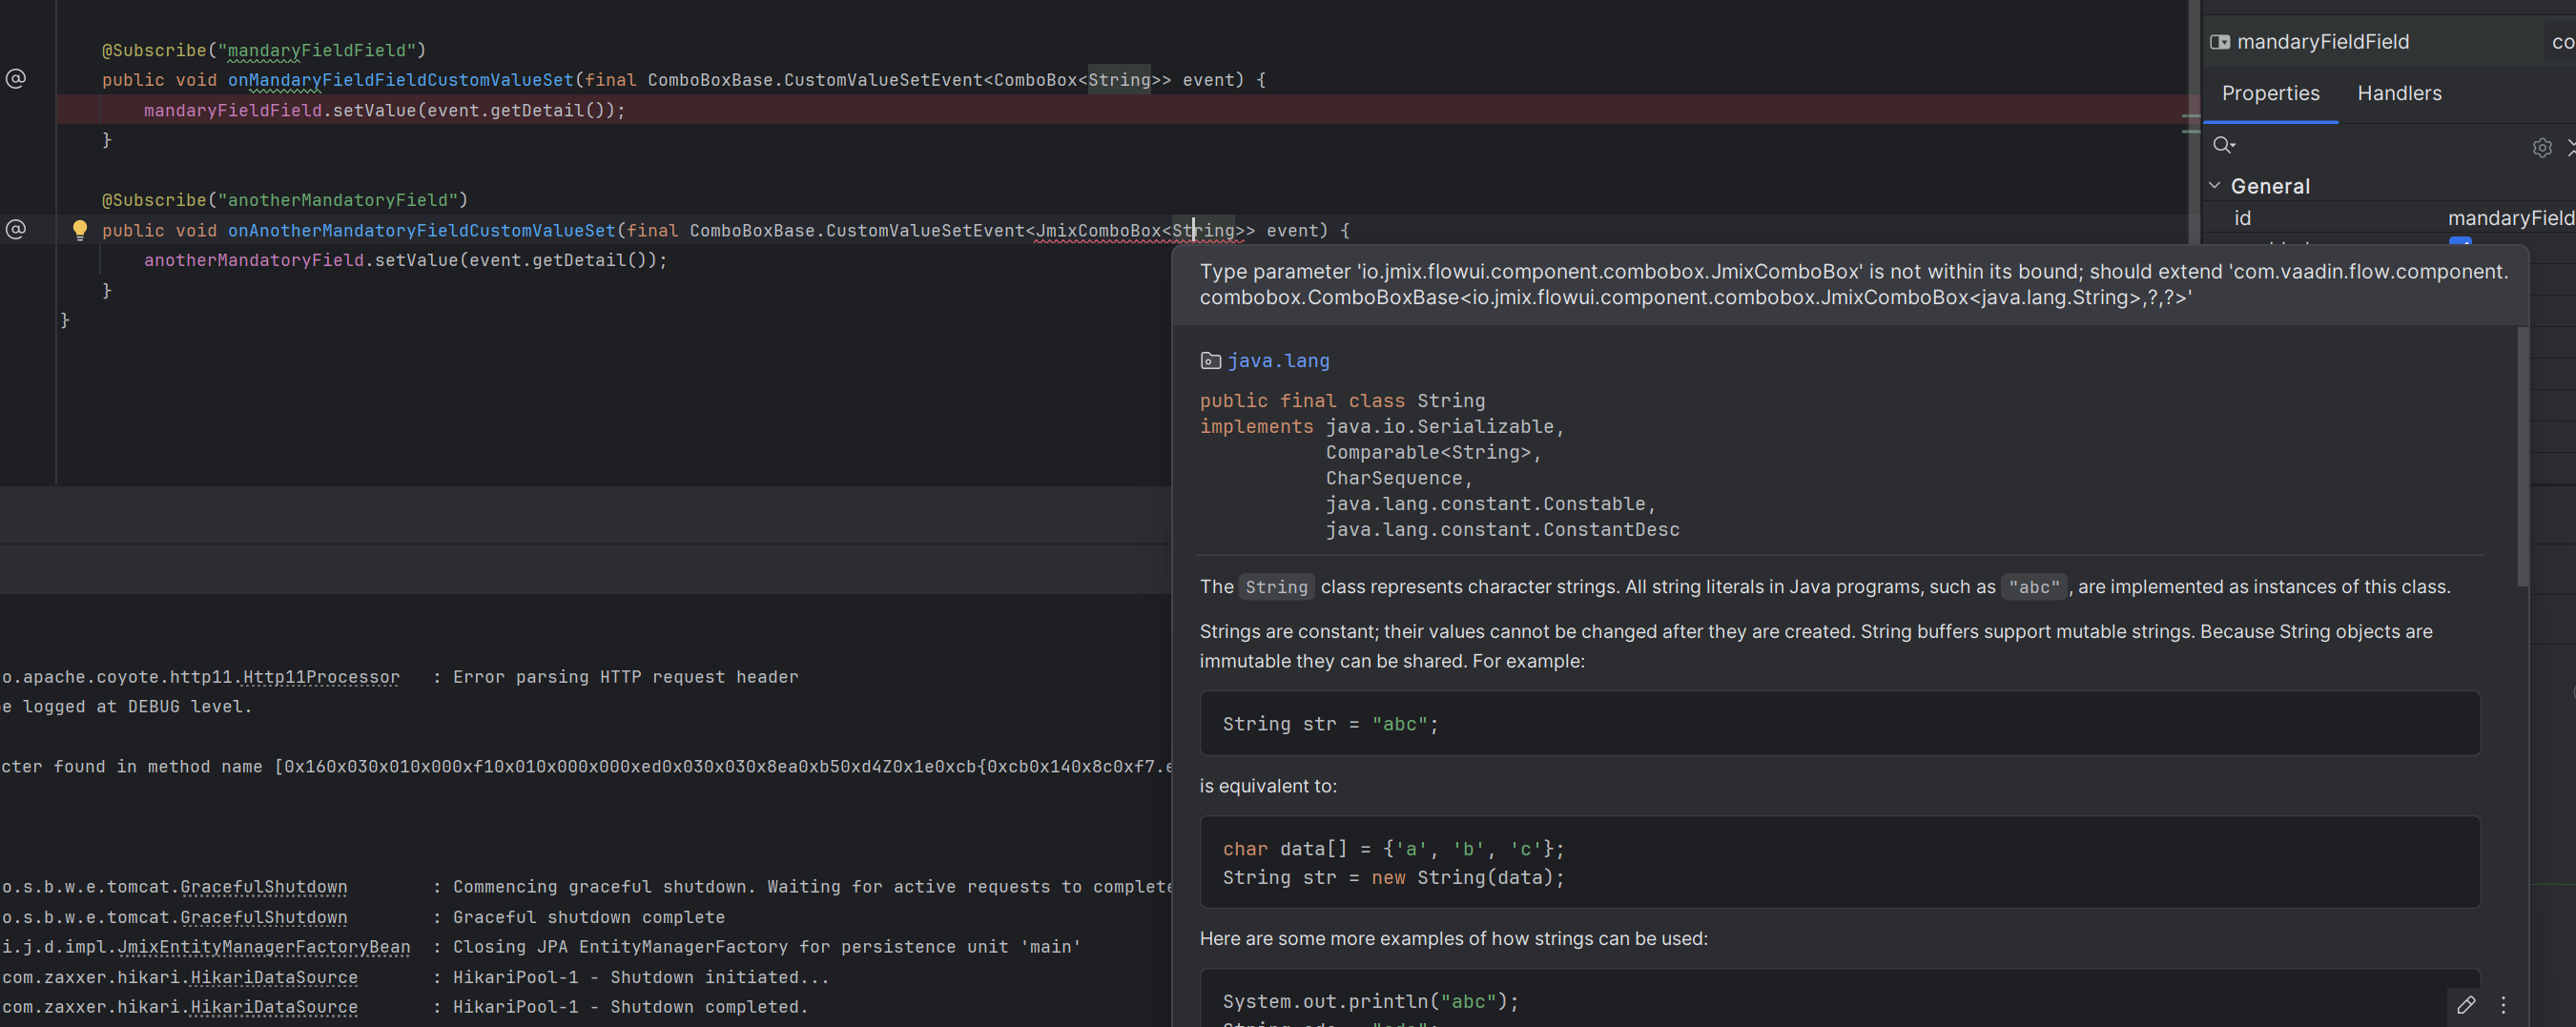
Task: Switch to the Handlers tab
Action: 2398,93
